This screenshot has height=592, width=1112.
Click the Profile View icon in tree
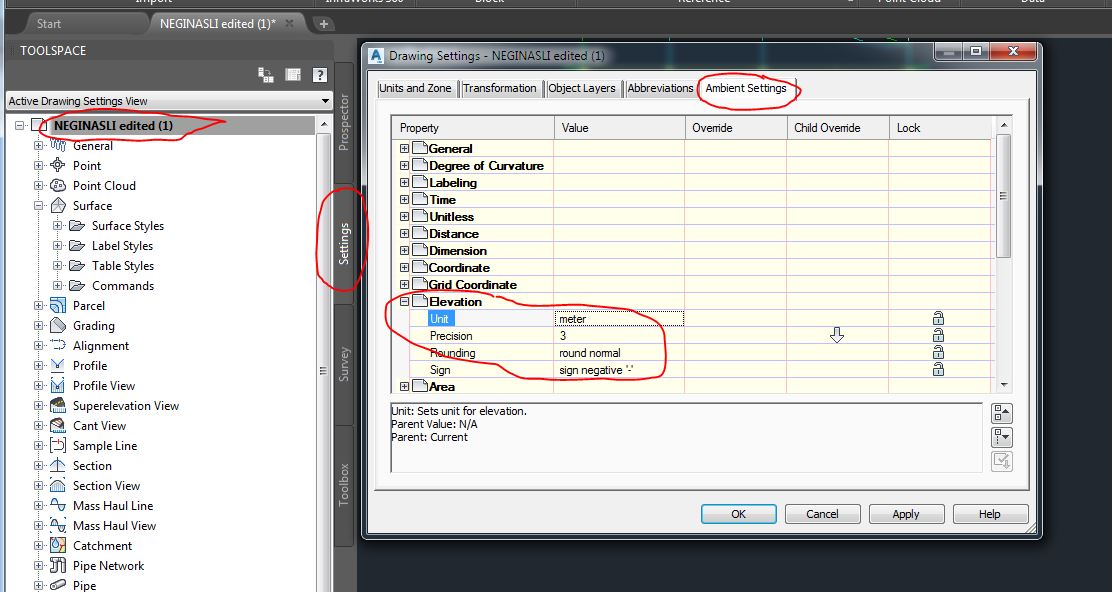pyautogui.click(x=57, y=386)
